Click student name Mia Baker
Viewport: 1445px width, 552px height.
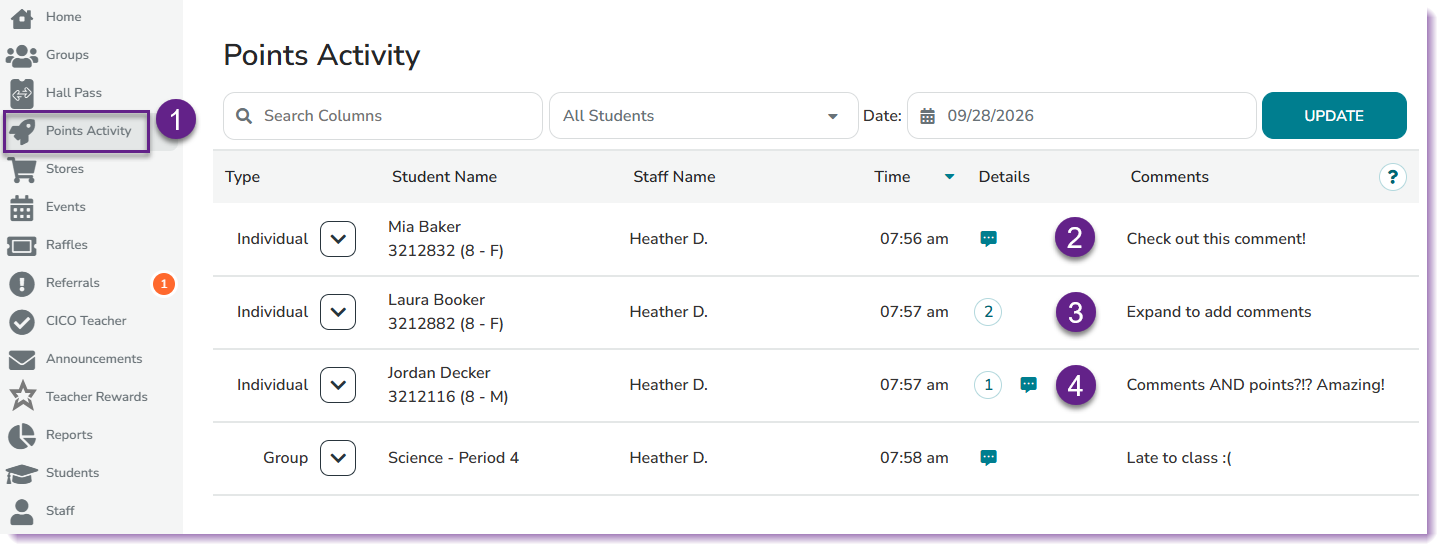click(424, 227)
